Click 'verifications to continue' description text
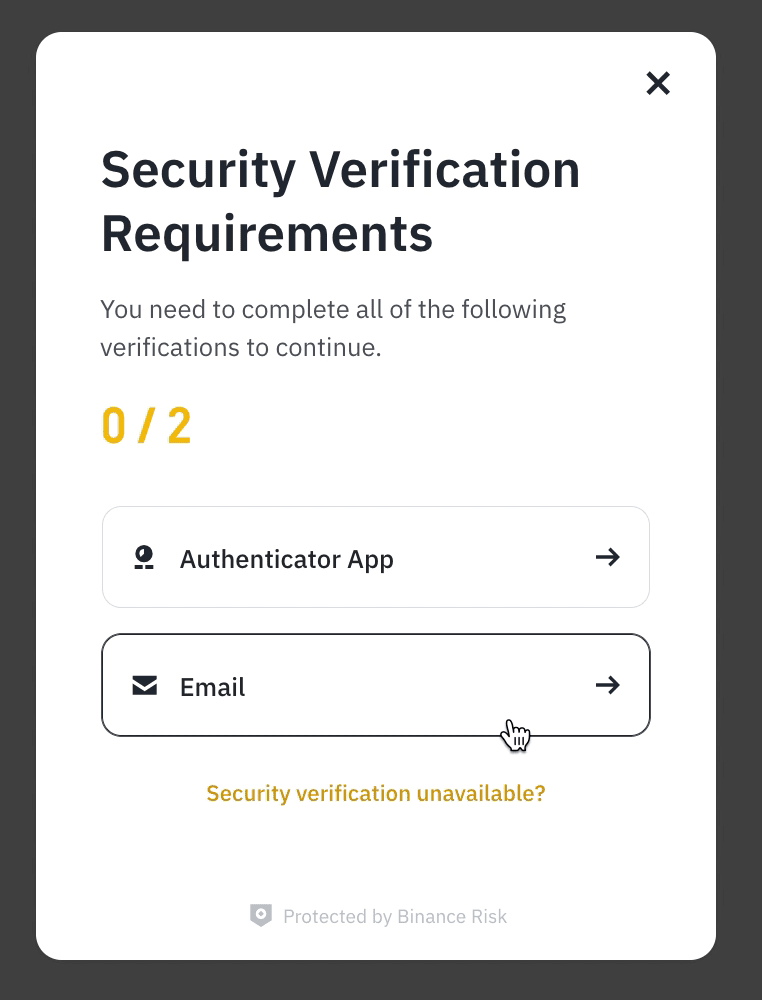The width and height of the screenshot is (762, 1000). [x=240, y=349]
